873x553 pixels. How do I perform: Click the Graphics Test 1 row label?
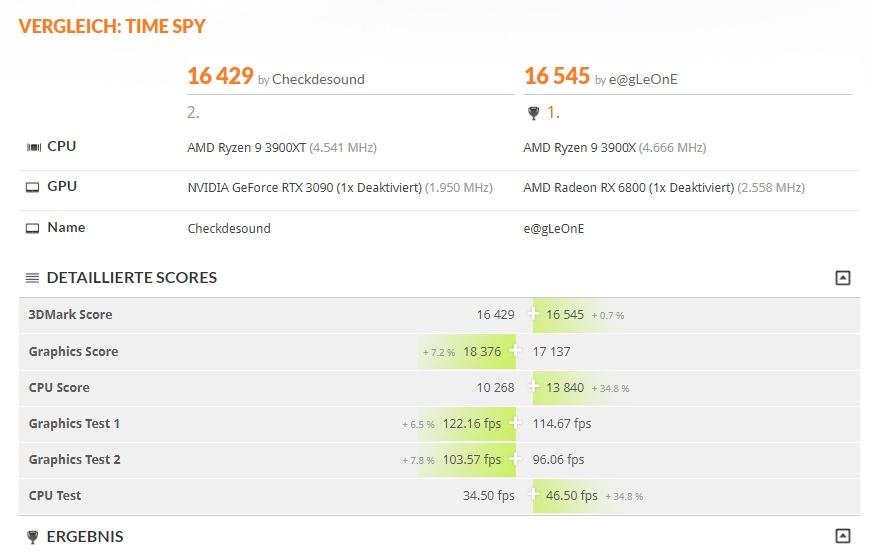coord(74,424)
